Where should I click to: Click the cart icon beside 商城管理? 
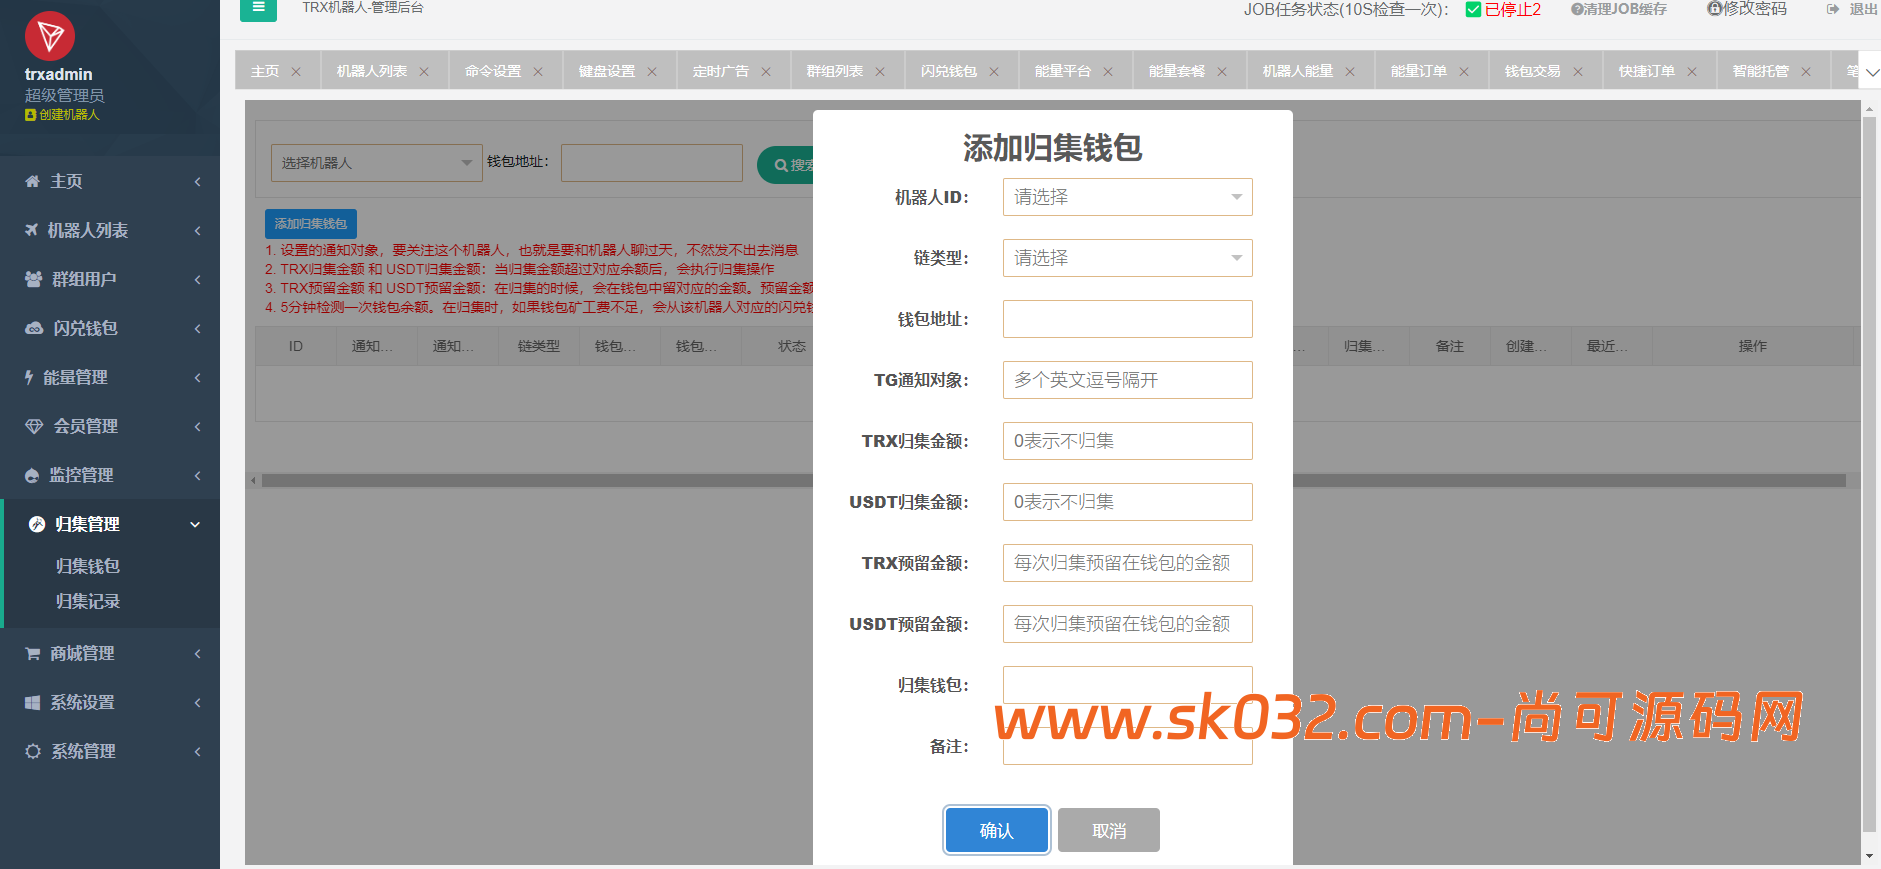32,653
